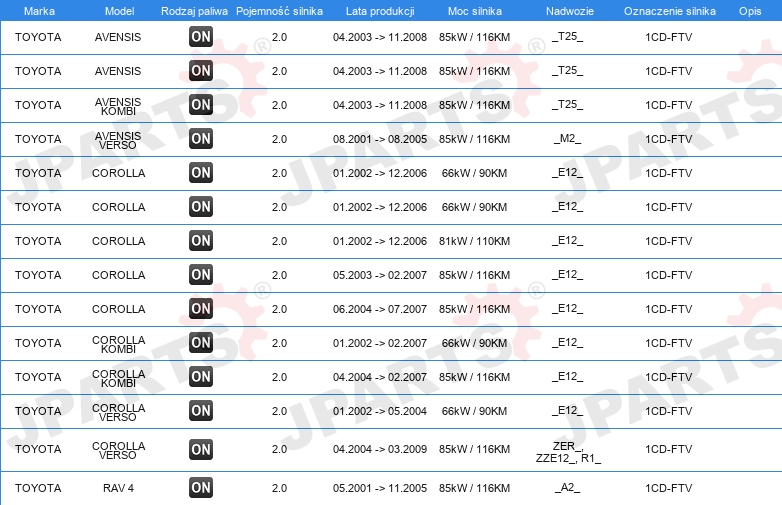Image resolution: width=782 pixels, height=505 pixels.
Task: Click the Nadwozie column header
Action: pos(570,11)
